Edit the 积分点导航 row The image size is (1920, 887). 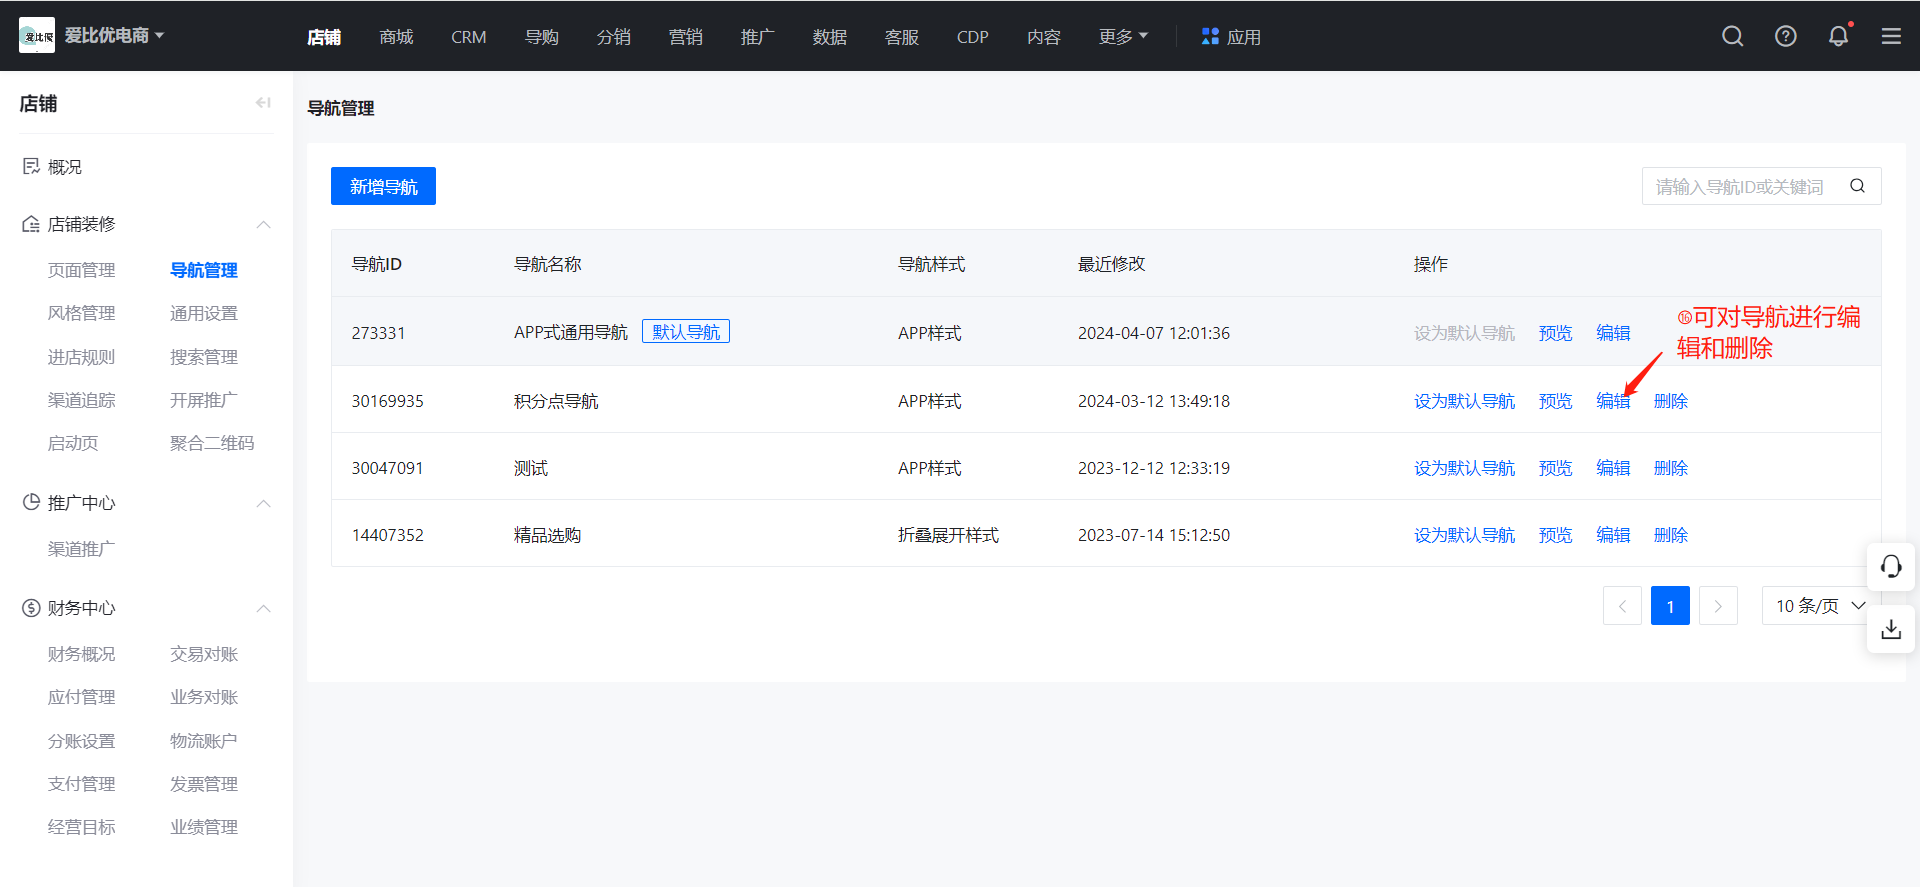1613,401
